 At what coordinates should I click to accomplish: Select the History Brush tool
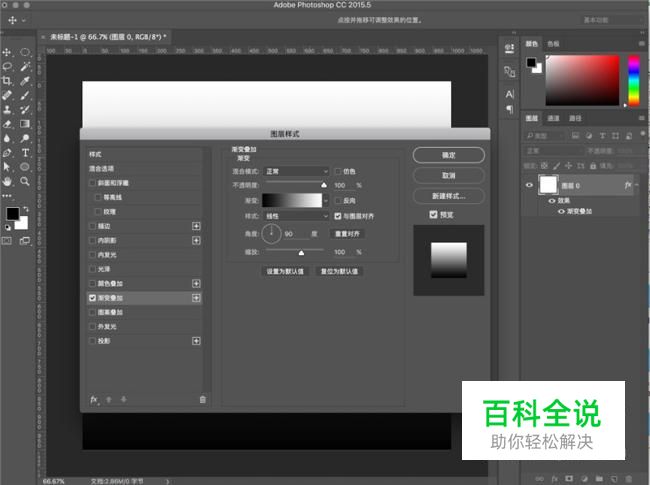click(25, 109)
